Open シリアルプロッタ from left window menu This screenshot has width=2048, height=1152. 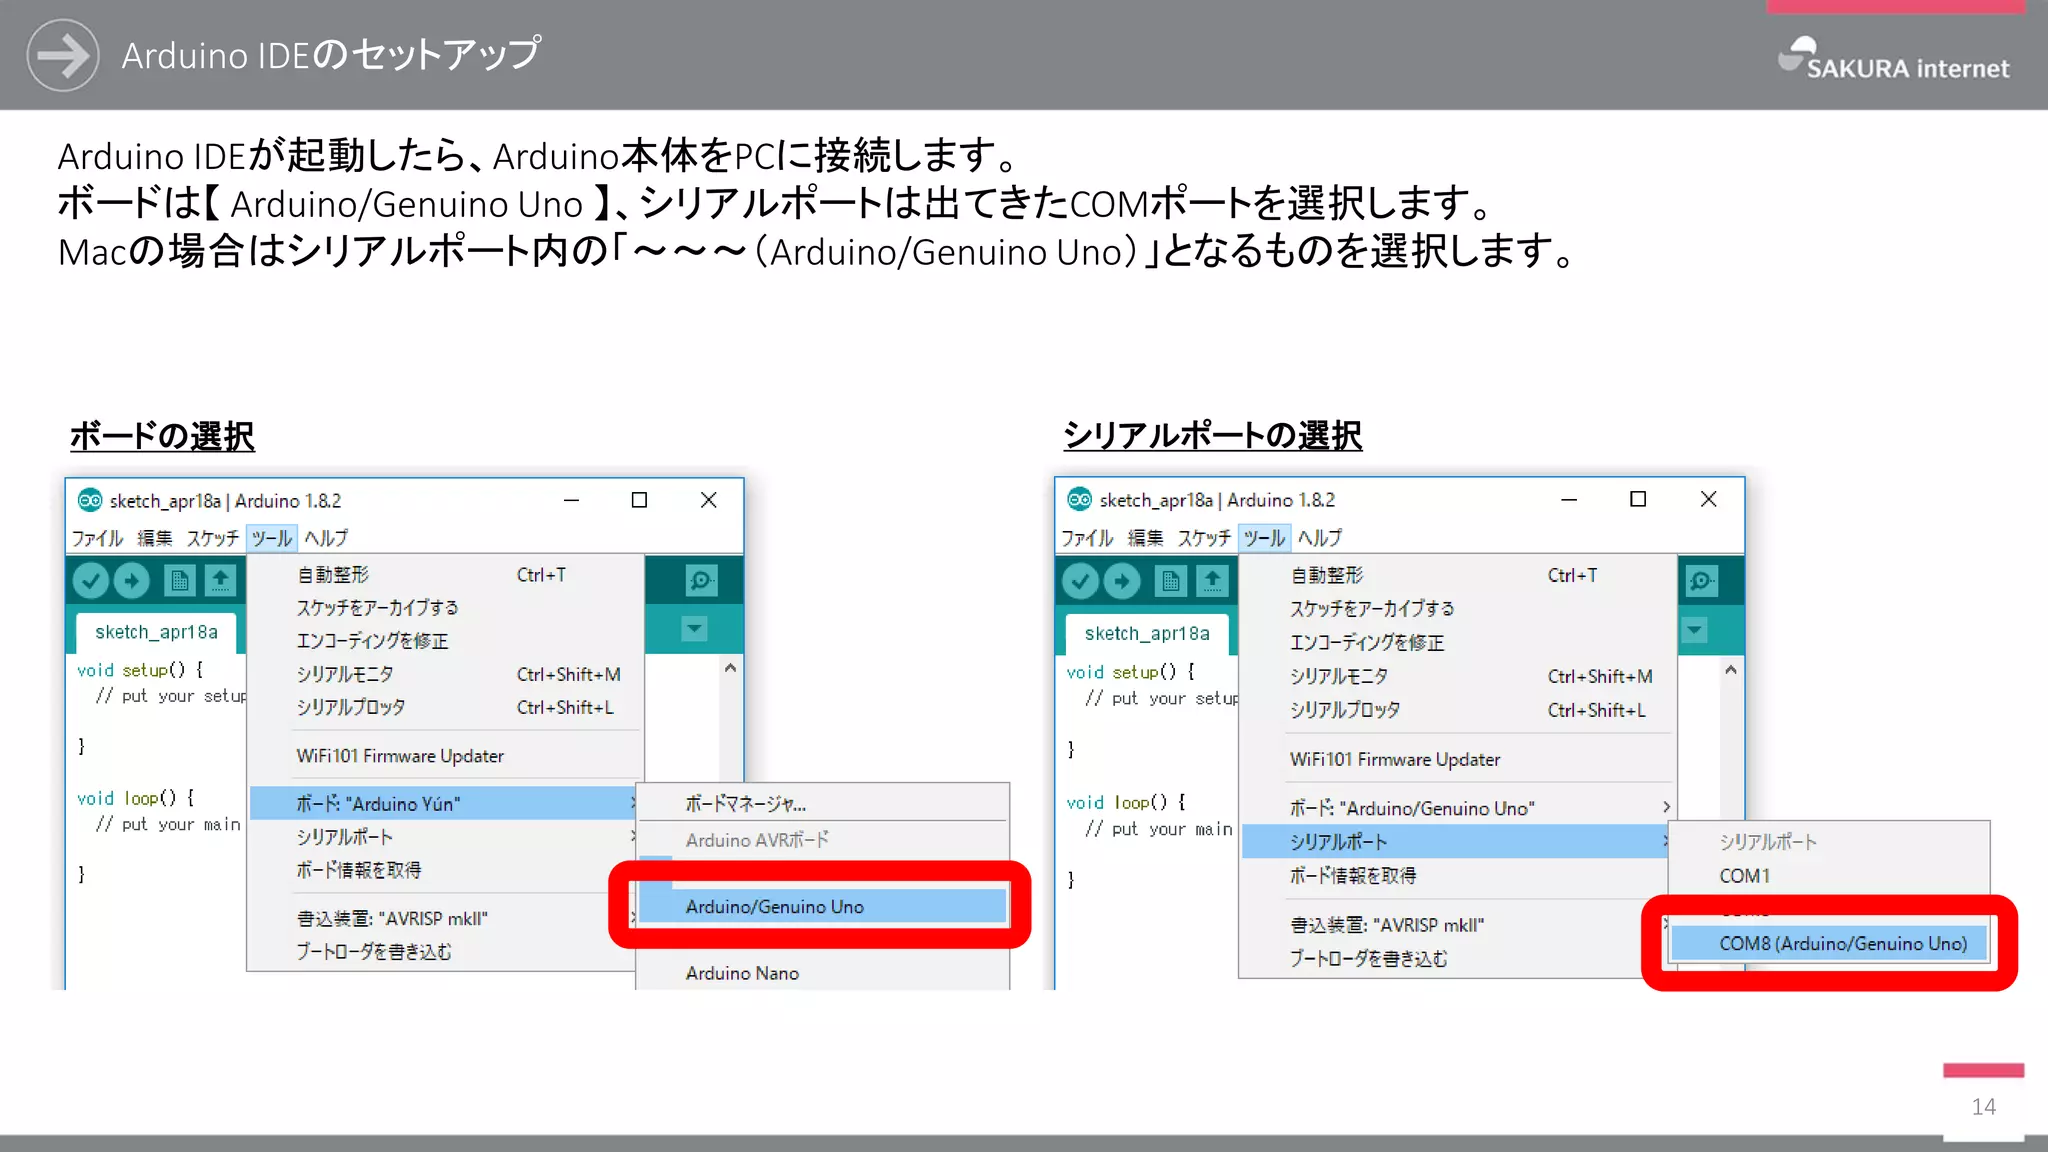point(443,707)
